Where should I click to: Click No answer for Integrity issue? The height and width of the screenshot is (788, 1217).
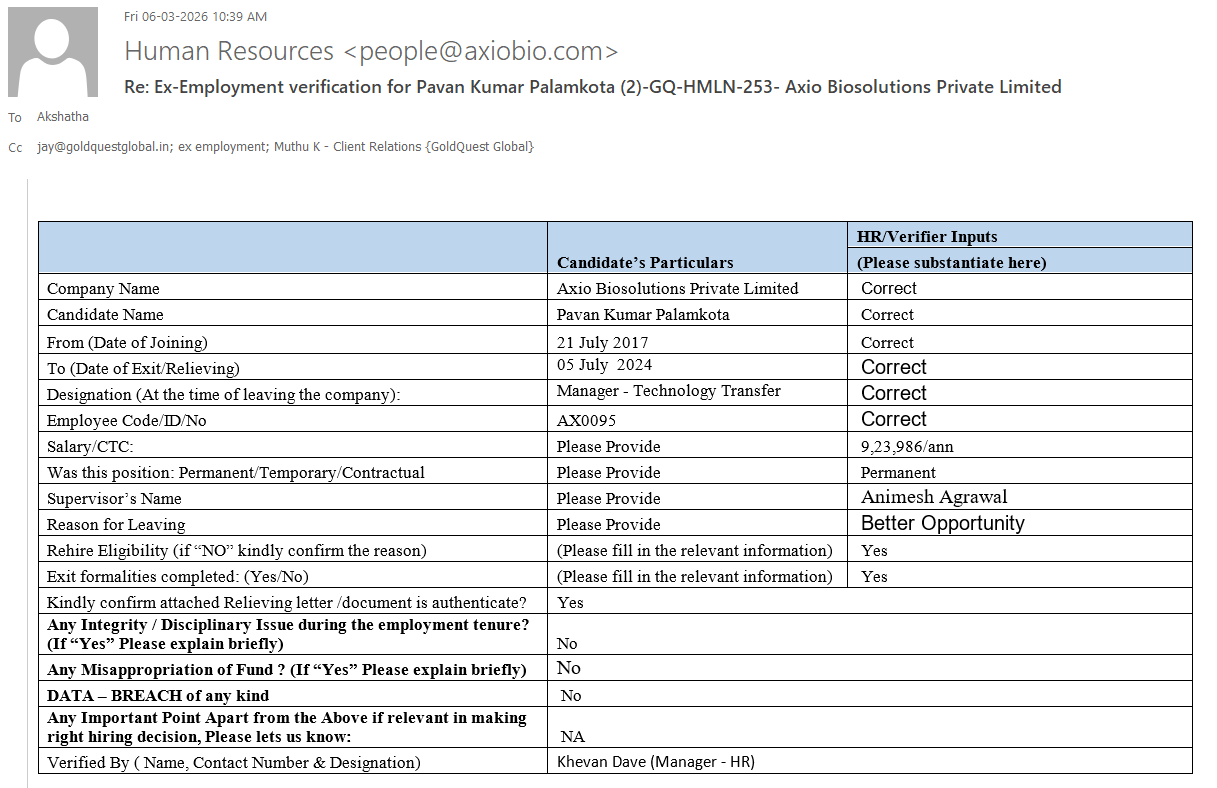[x=567, y=643]
